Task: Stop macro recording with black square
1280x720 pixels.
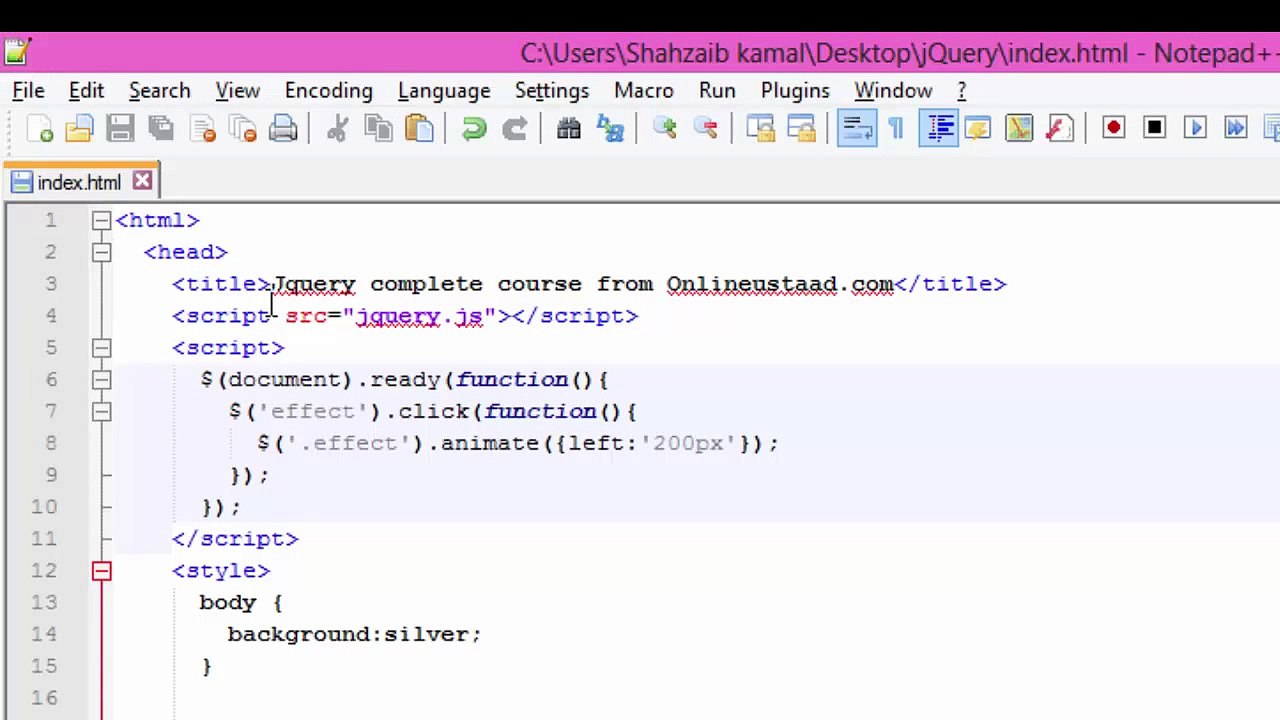Action: [1155, 128]
